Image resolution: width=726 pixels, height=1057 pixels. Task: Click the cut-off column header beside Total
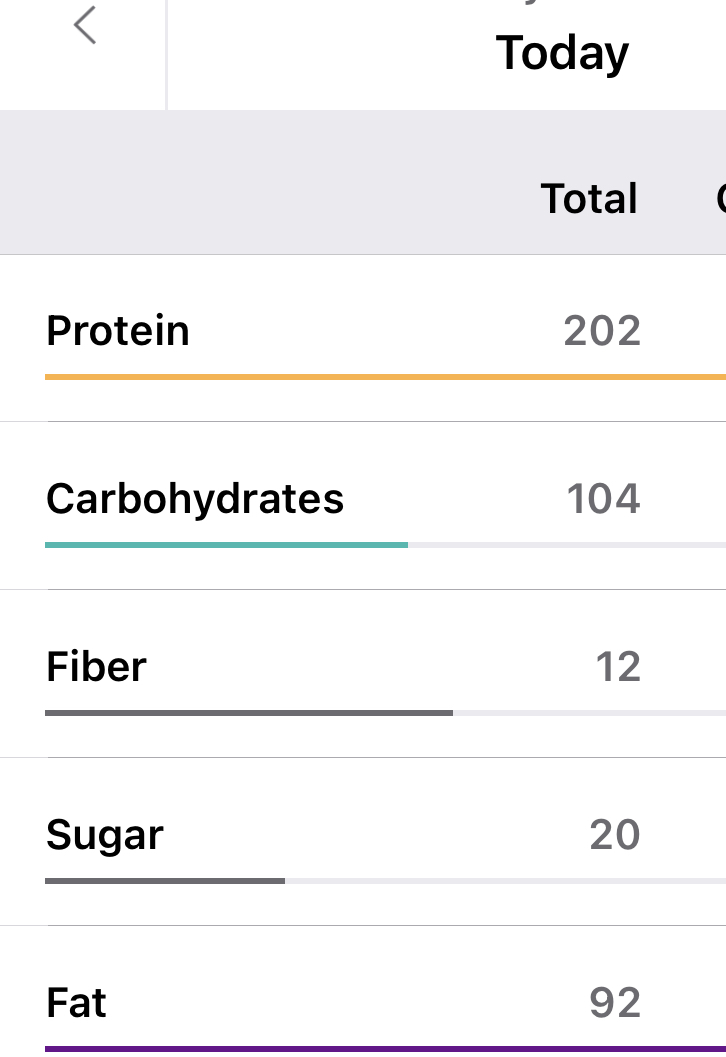point(720,198)
